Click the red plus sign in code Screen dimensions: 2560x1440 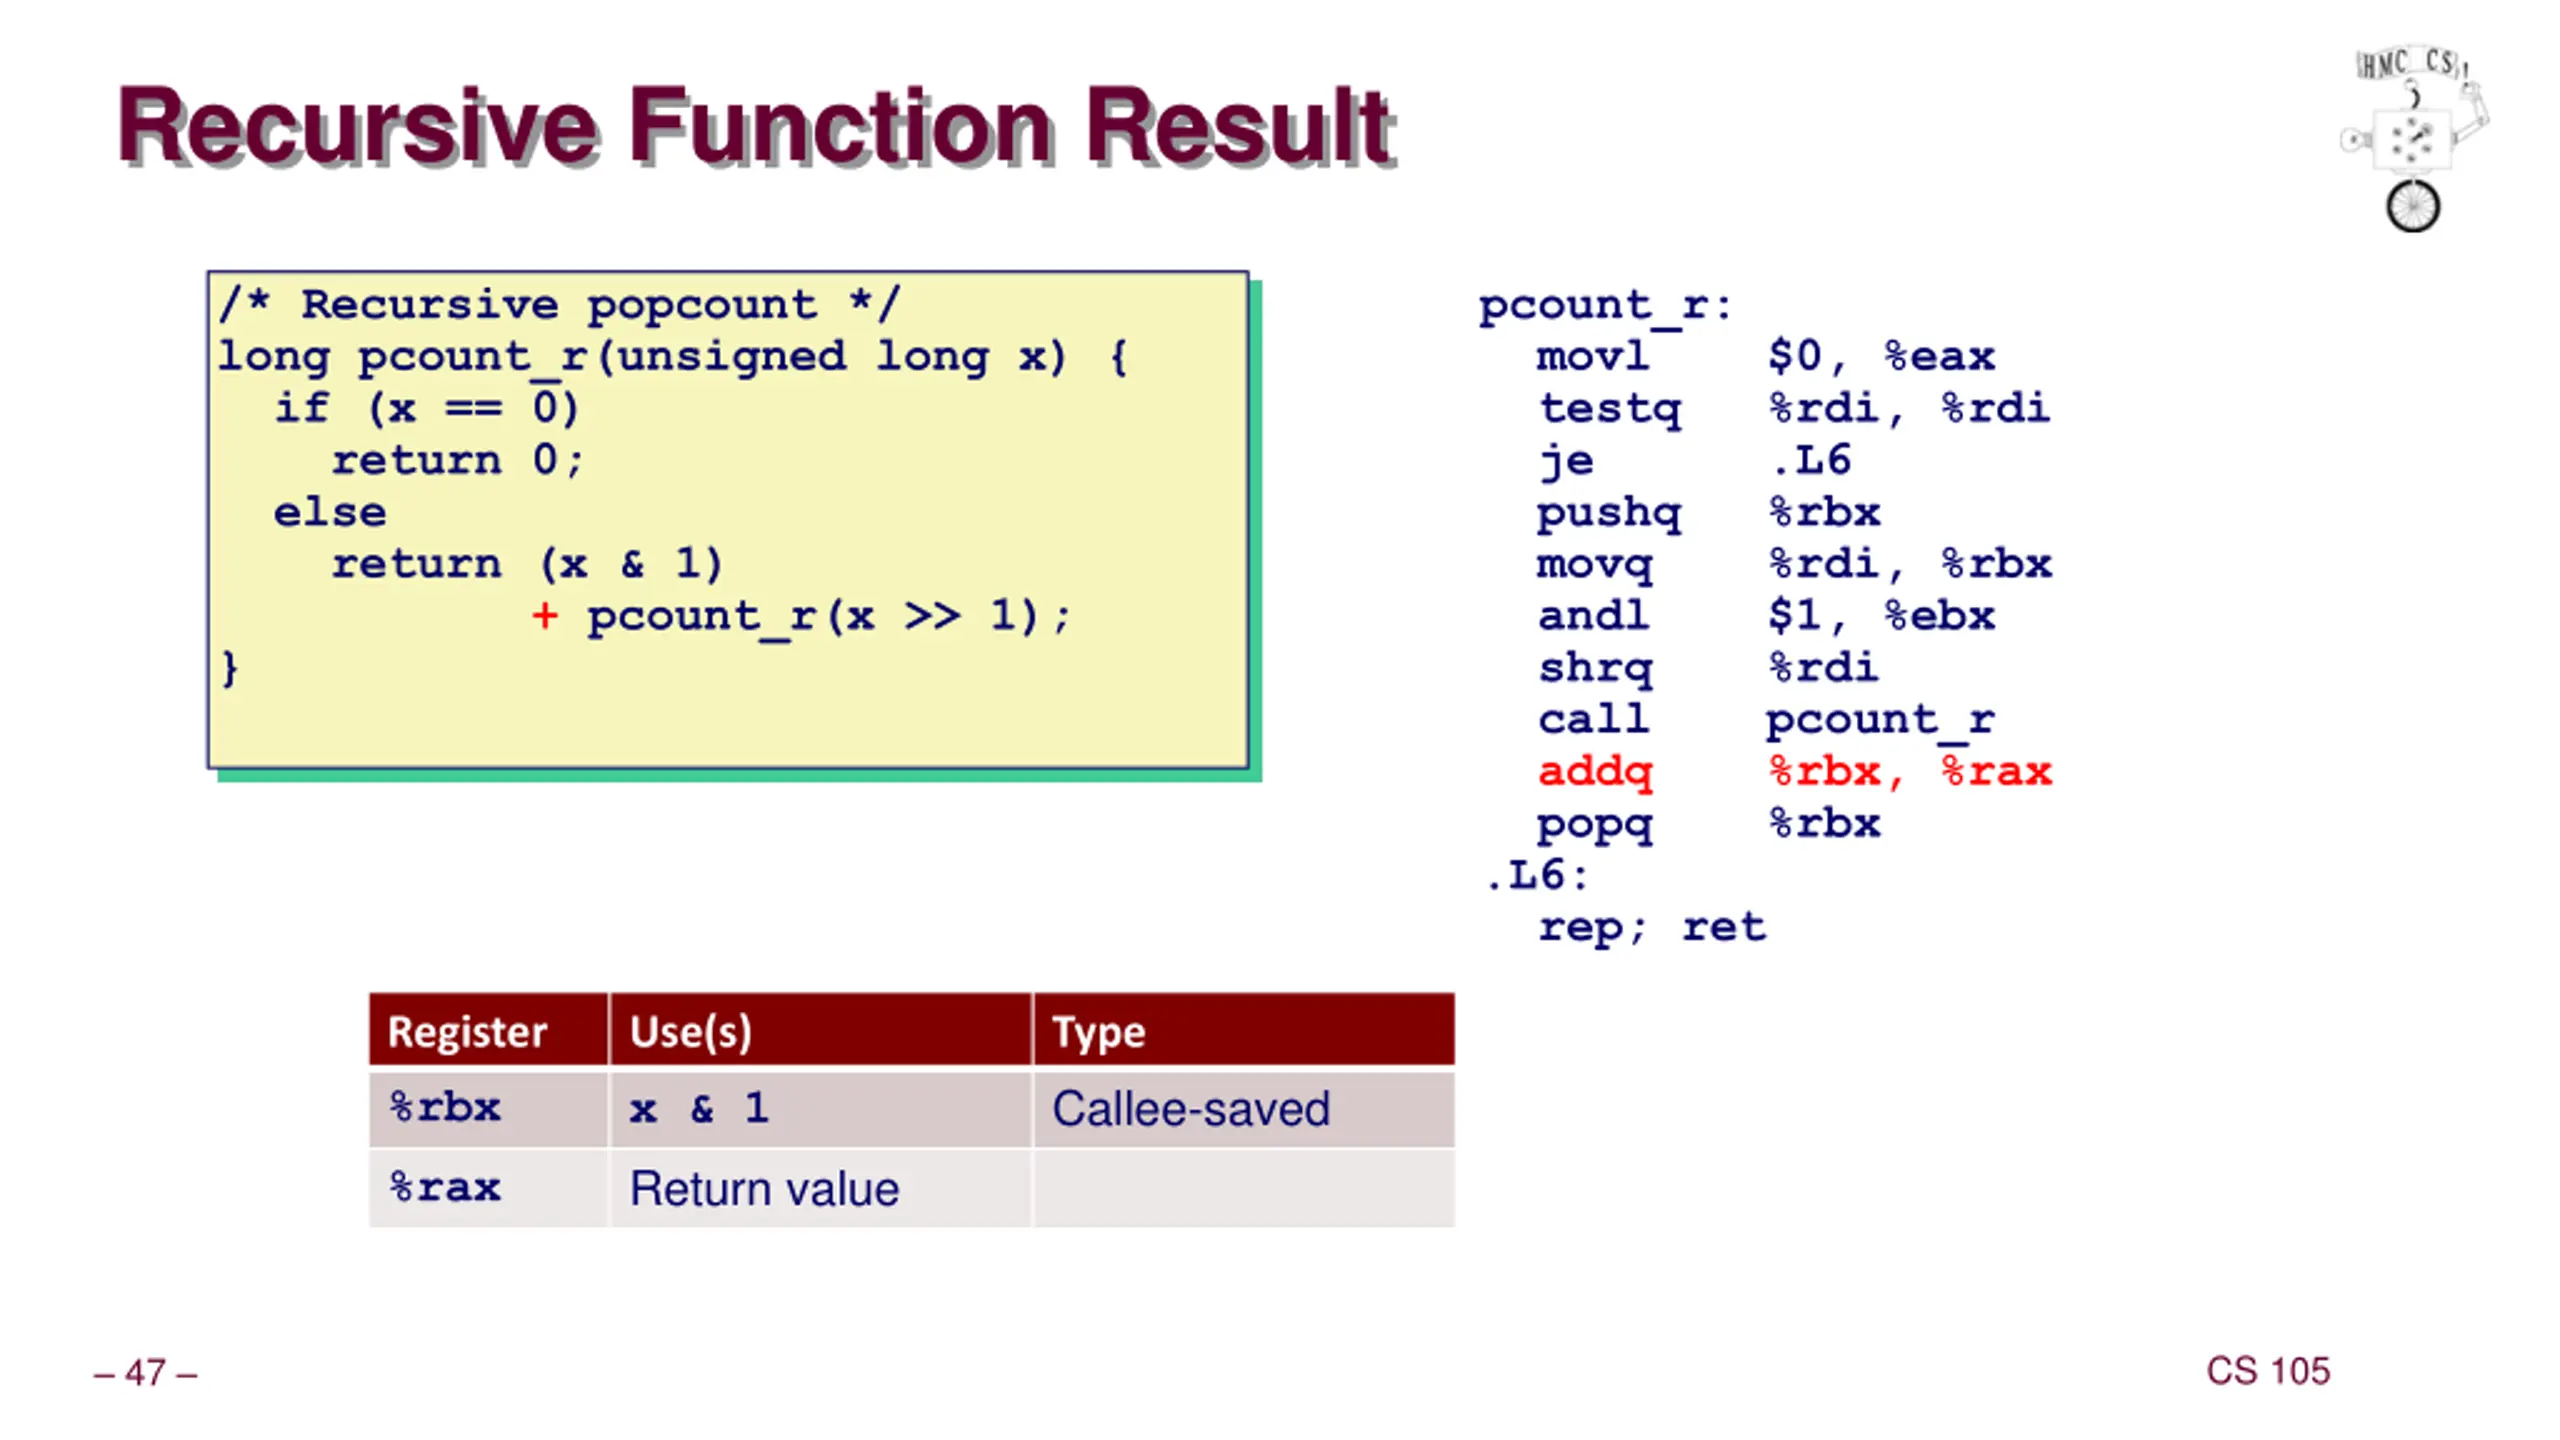pos(545,616)
